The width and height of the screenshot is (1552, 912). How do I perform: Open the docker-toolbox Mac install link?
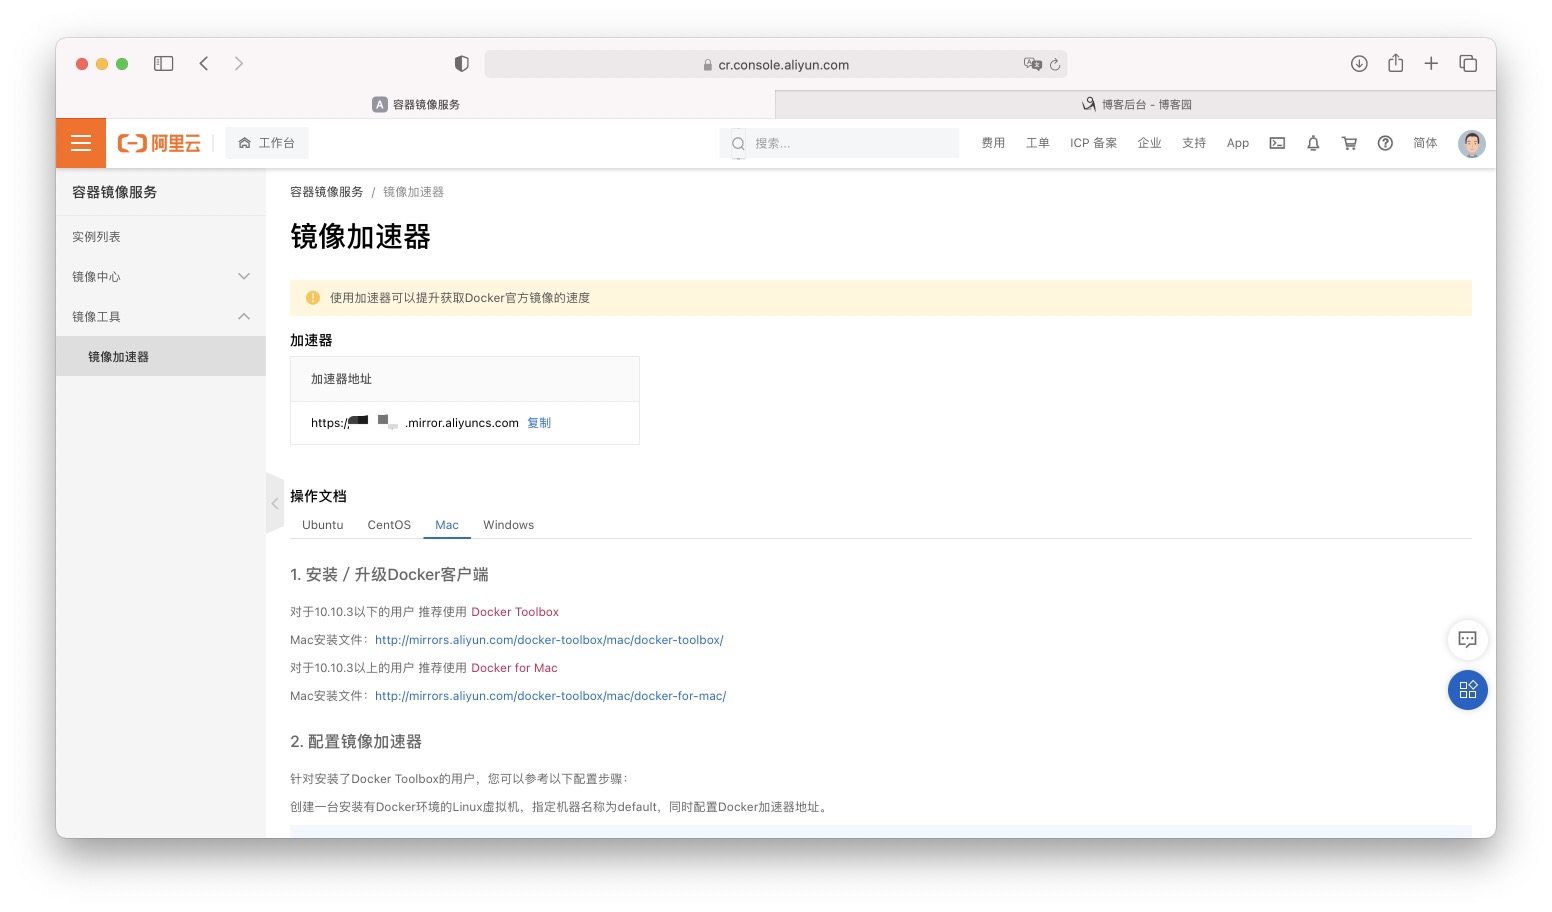point(549,640)
